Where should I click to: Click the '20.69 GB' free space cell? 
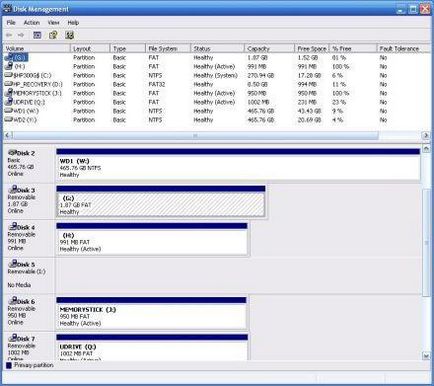click(309, 120)
